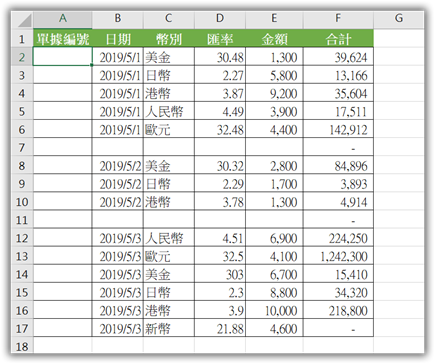Viewport: 435px width, 364px height.
Task: Click 歐元 in row 6
Action: (x=157, y=130)
